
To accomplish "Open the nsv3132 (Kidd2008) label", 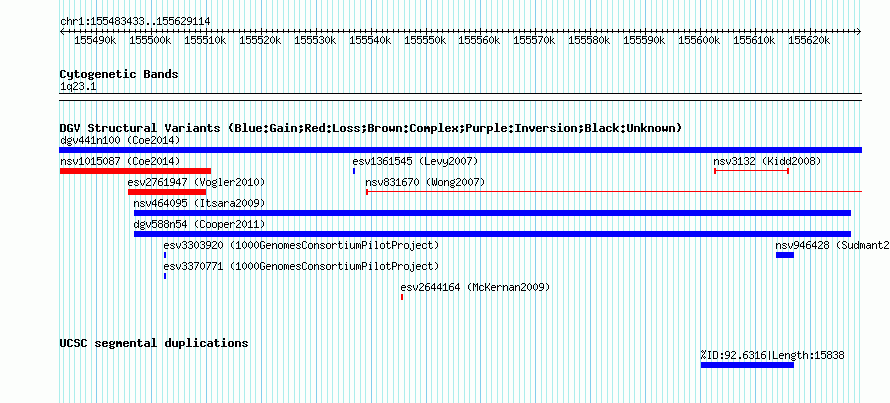I will (x=767, y=161).
